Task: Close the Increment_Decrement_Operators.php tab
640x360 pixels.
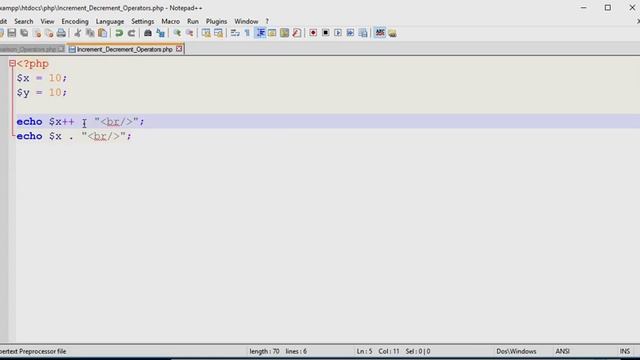Action: [x=179, y=49]
